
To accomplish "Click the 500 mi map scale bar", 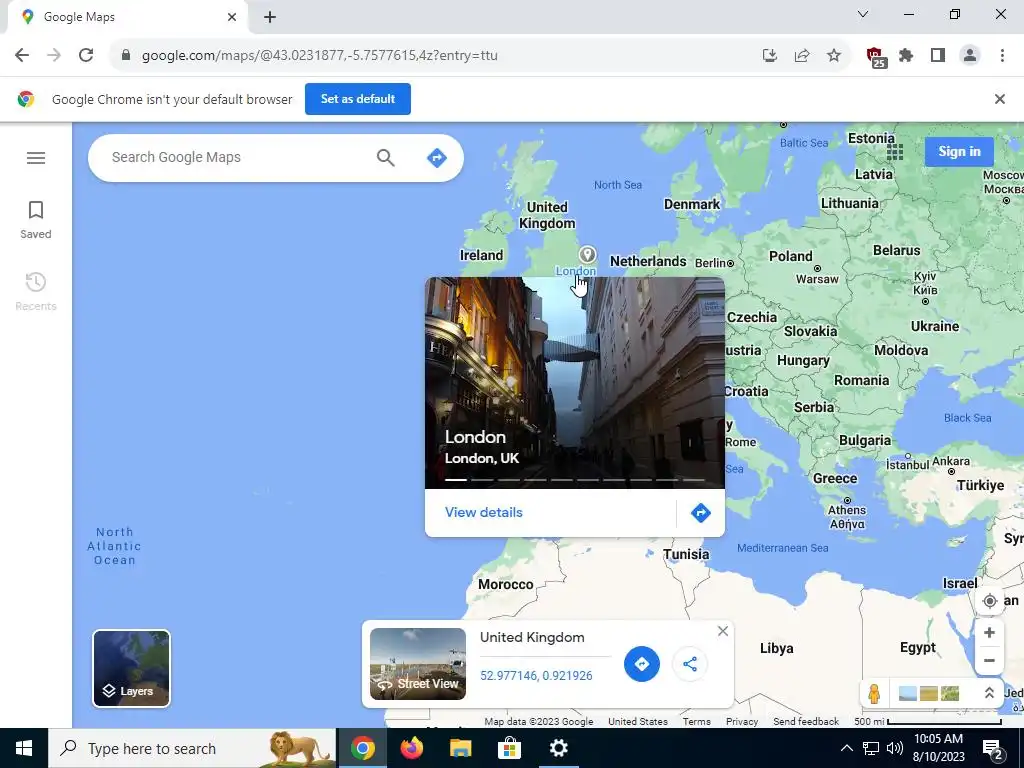I will 928,722.
